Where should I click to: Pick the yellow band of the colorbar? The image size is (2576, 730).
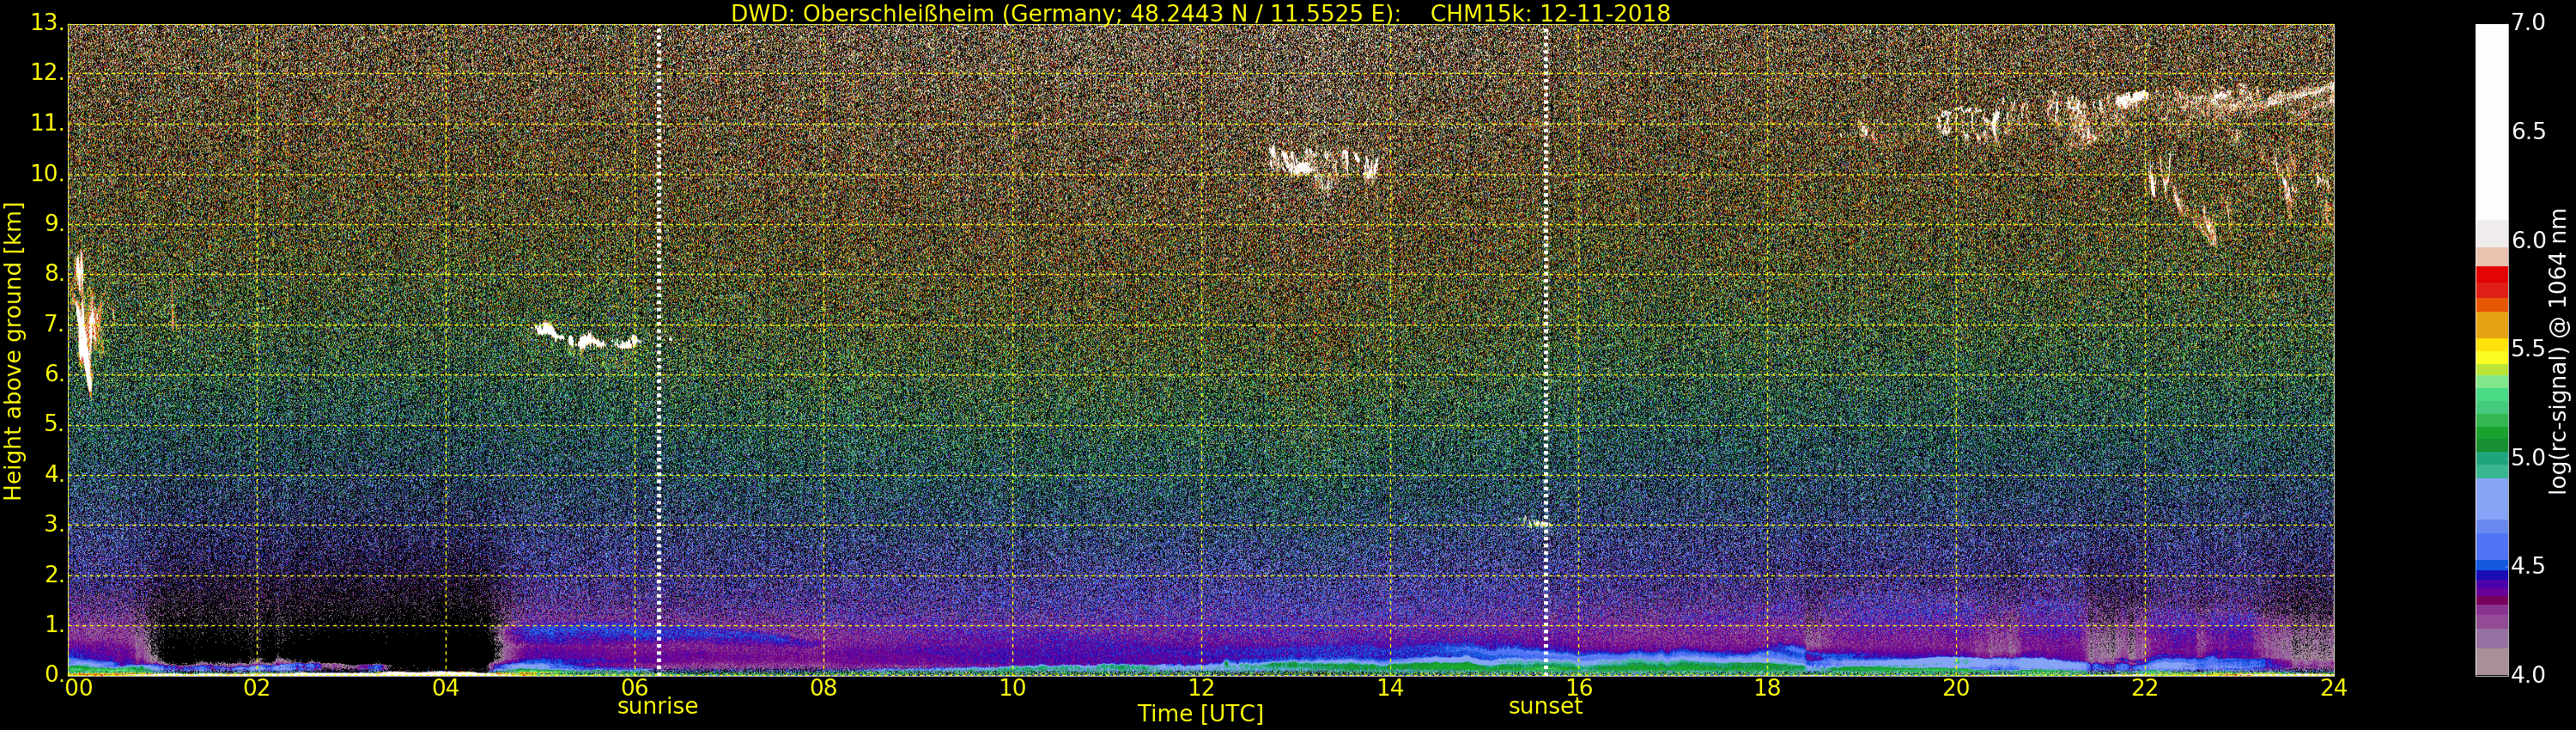coord(2491,351)
